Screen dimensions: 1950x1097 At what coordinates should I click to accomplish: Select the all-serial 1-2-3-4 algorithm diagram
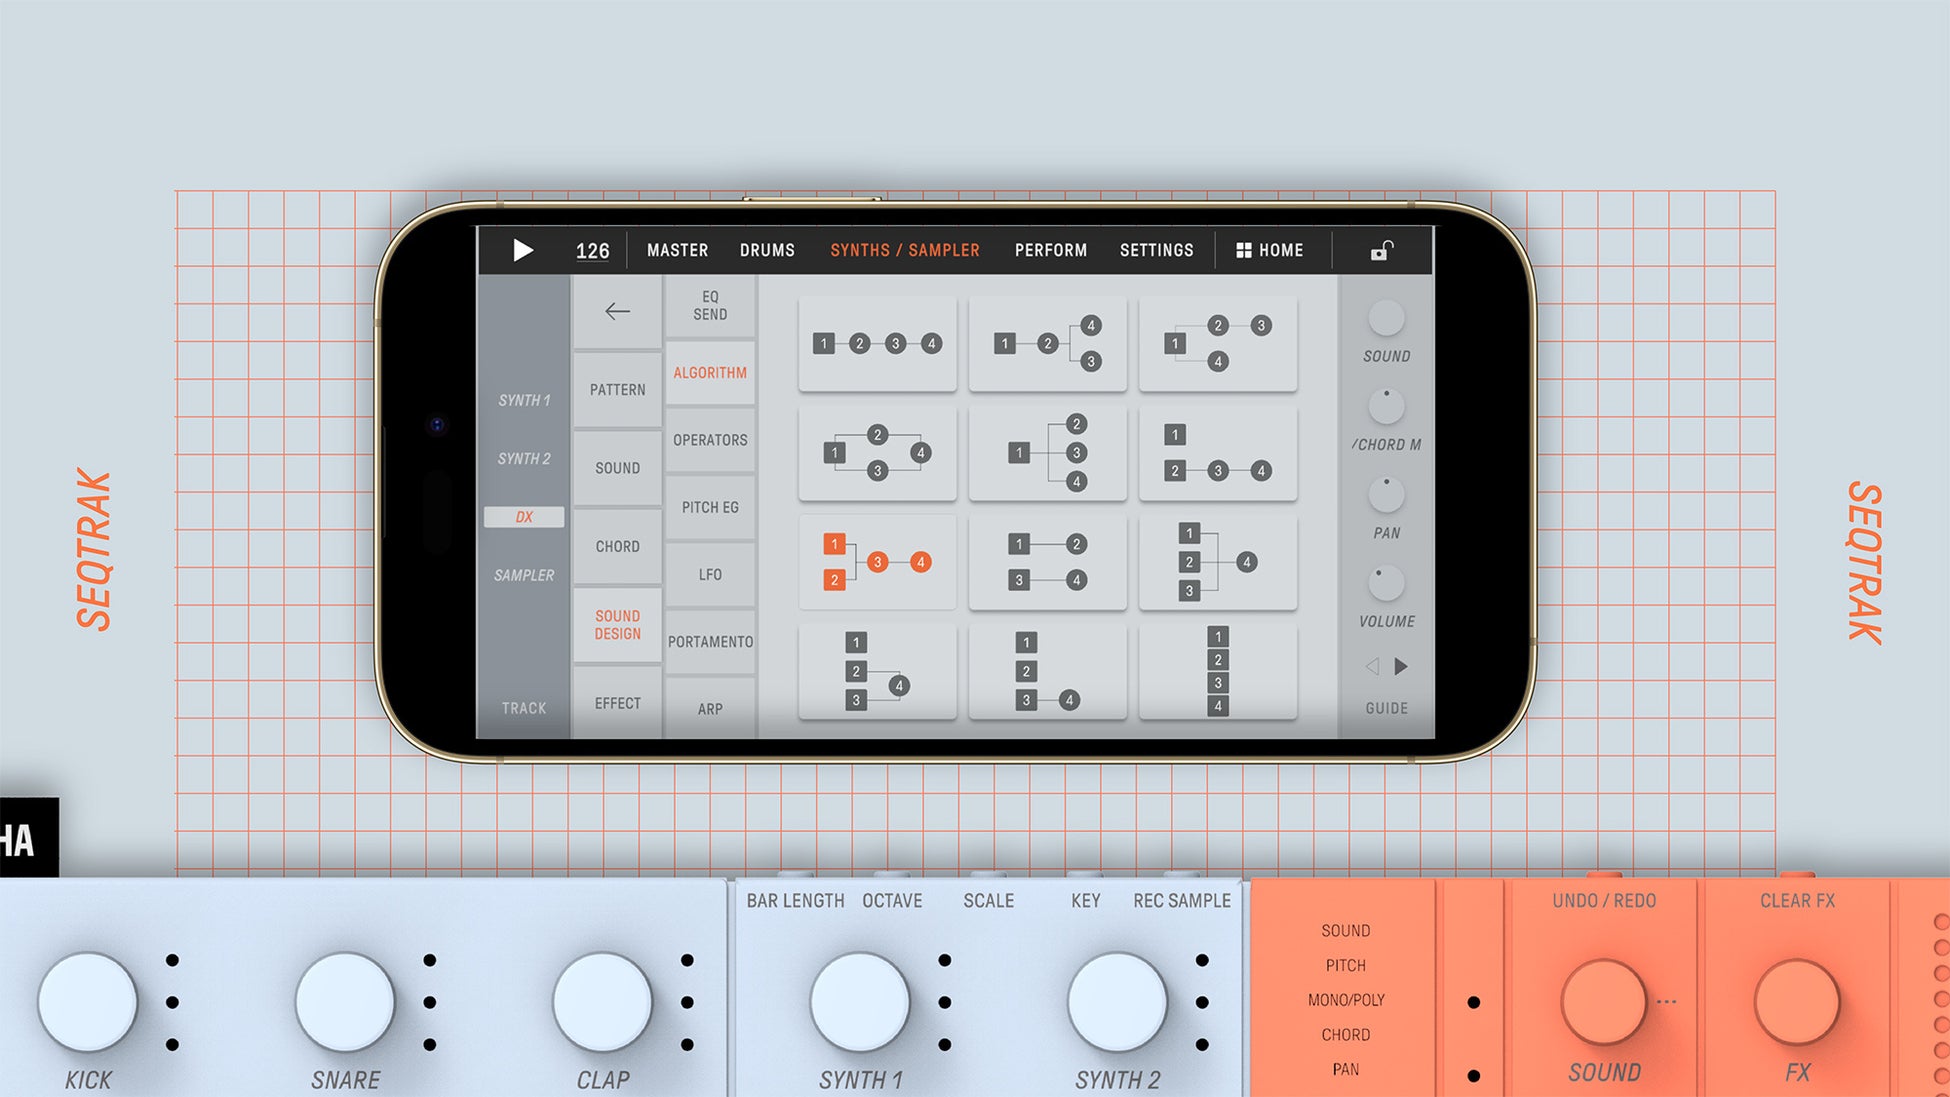click(877, 343)
